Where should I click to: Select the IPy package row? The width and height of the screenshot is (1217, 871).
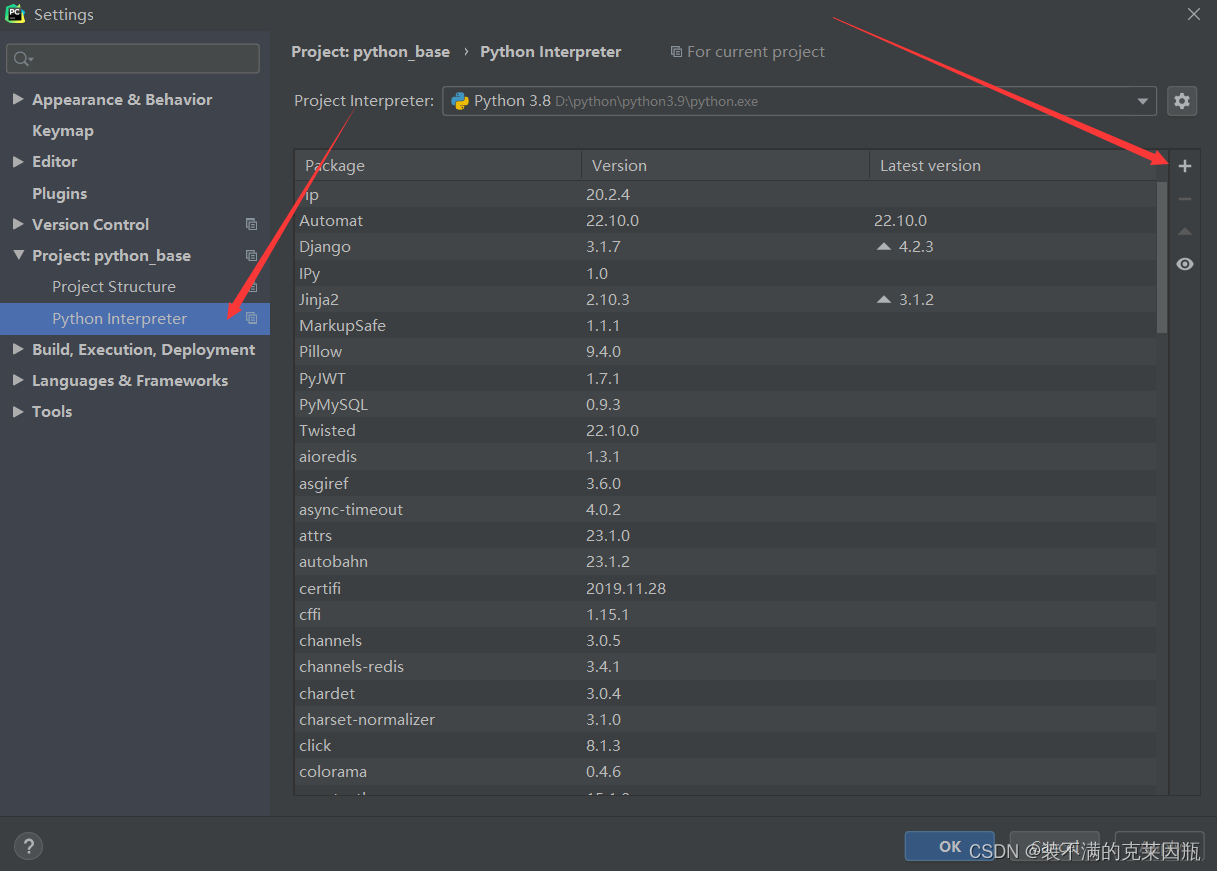tap(725, 273)
